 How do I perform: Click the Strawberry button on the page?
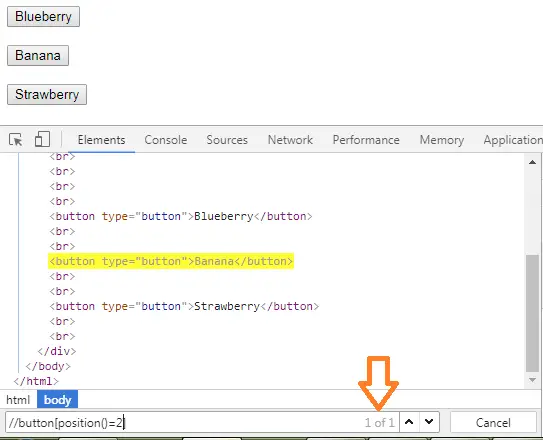[47, 95]
